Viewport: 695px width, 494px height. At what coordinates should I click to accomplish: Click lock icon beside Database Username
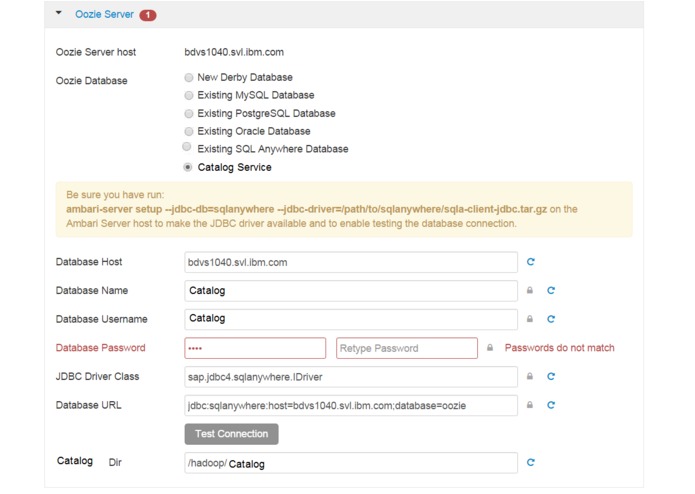point(530,319)
